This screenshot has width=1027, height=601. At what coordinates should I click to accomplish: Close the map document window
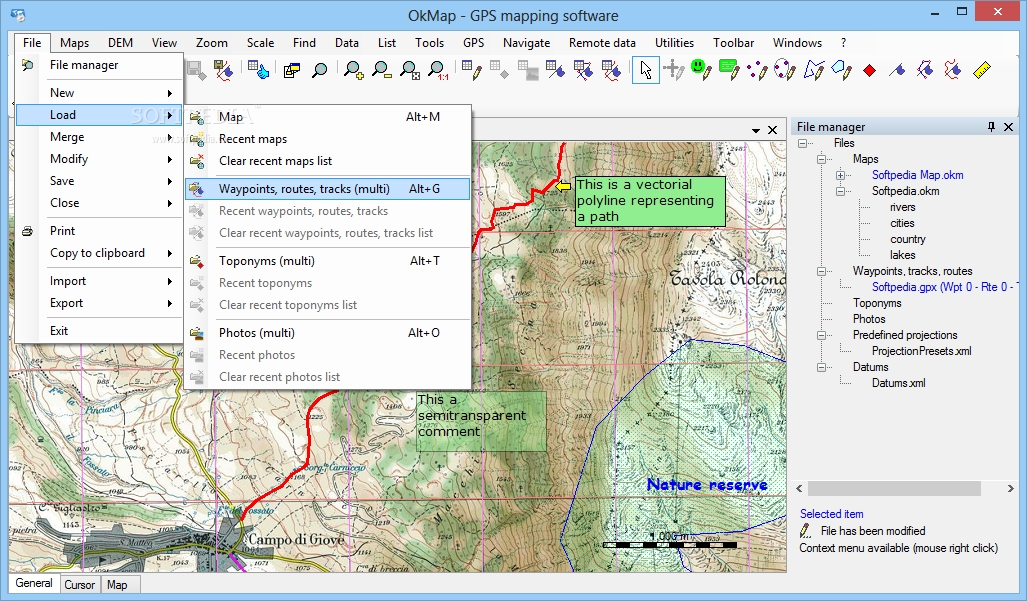773,130
